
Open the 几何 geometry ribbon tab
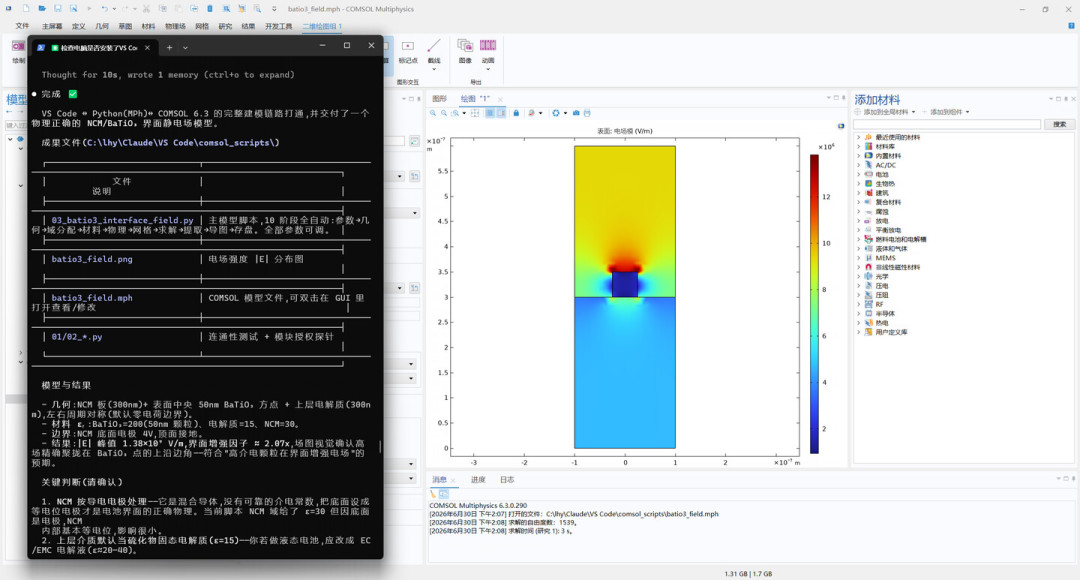[x=102, y=26]
